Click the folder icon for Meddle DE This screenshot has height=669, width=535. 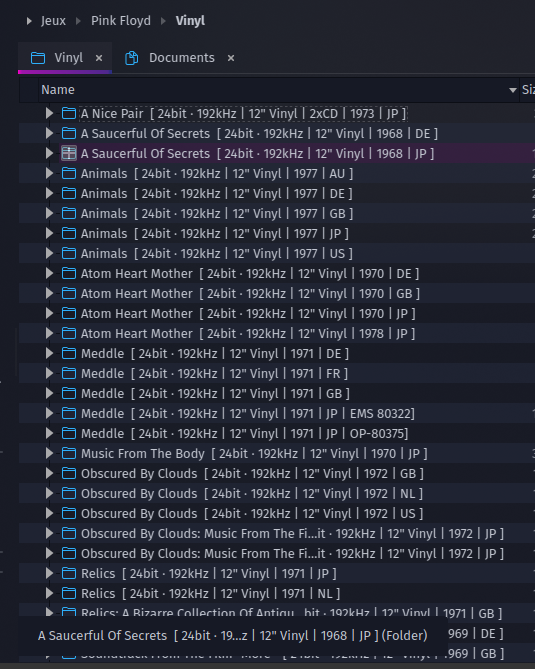pos(69,353)
